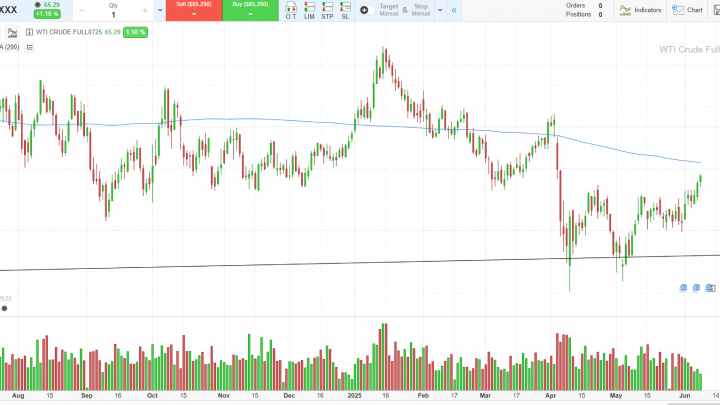Image resolution: width=720 pixels, height=405 pixels.
Task: Click the Sell ($65,290) button
Action: [x=193, y=10]
